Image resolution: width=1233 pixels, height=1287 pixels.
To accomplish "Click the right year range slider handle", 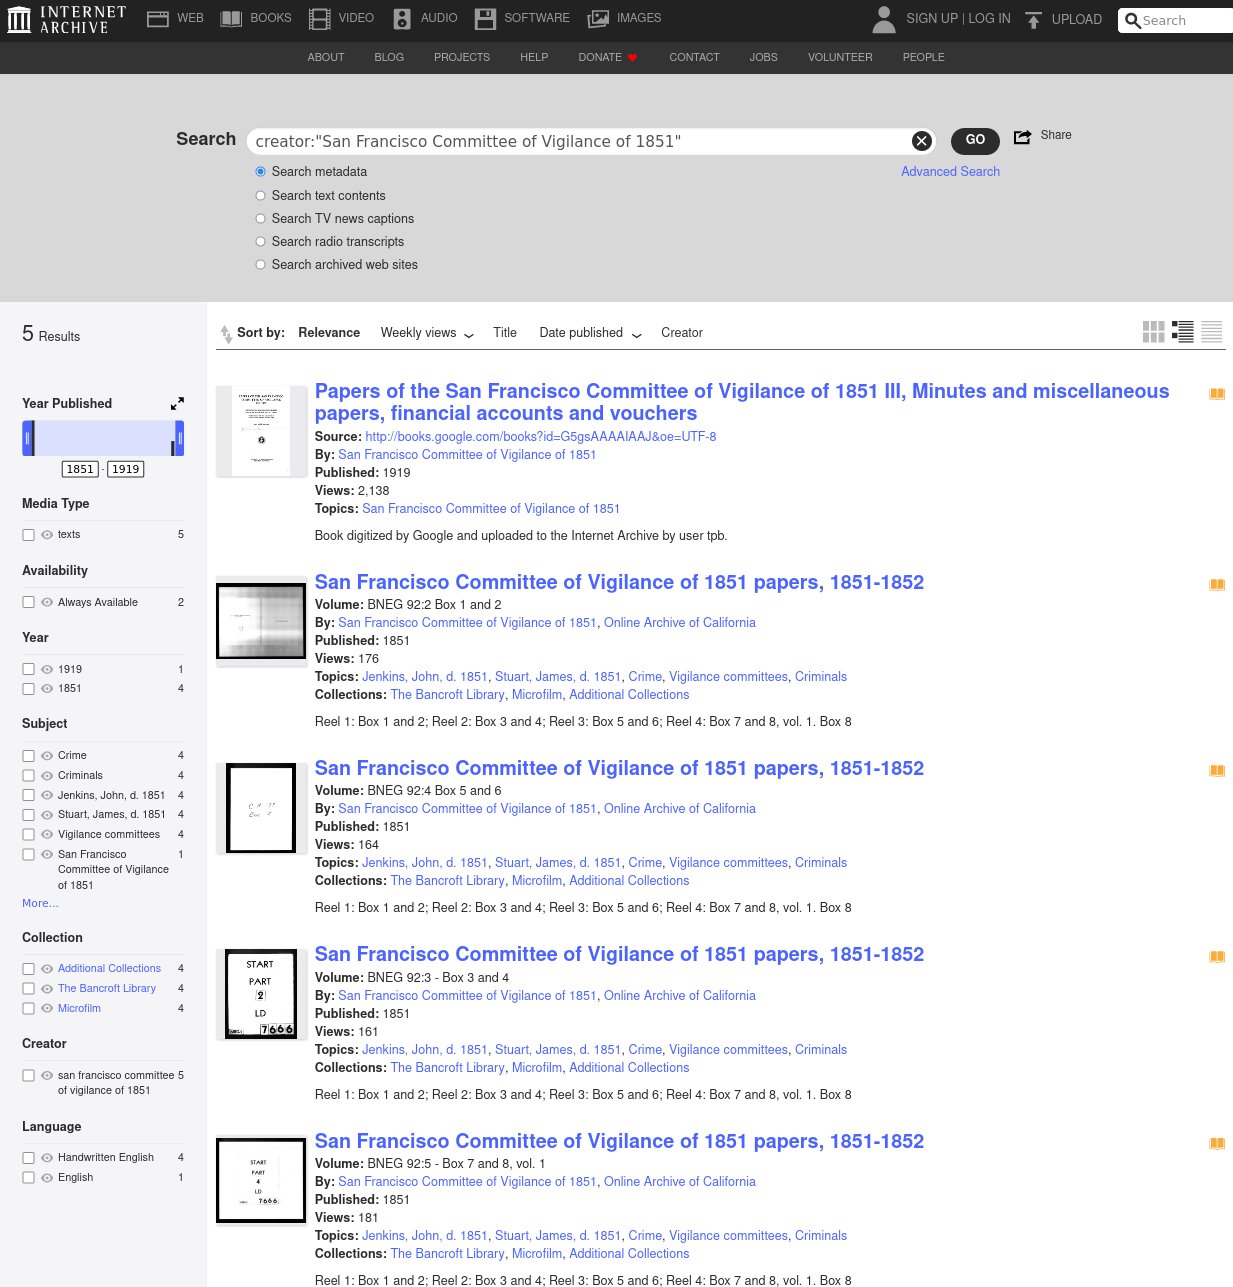I will [x=179, y=438].
